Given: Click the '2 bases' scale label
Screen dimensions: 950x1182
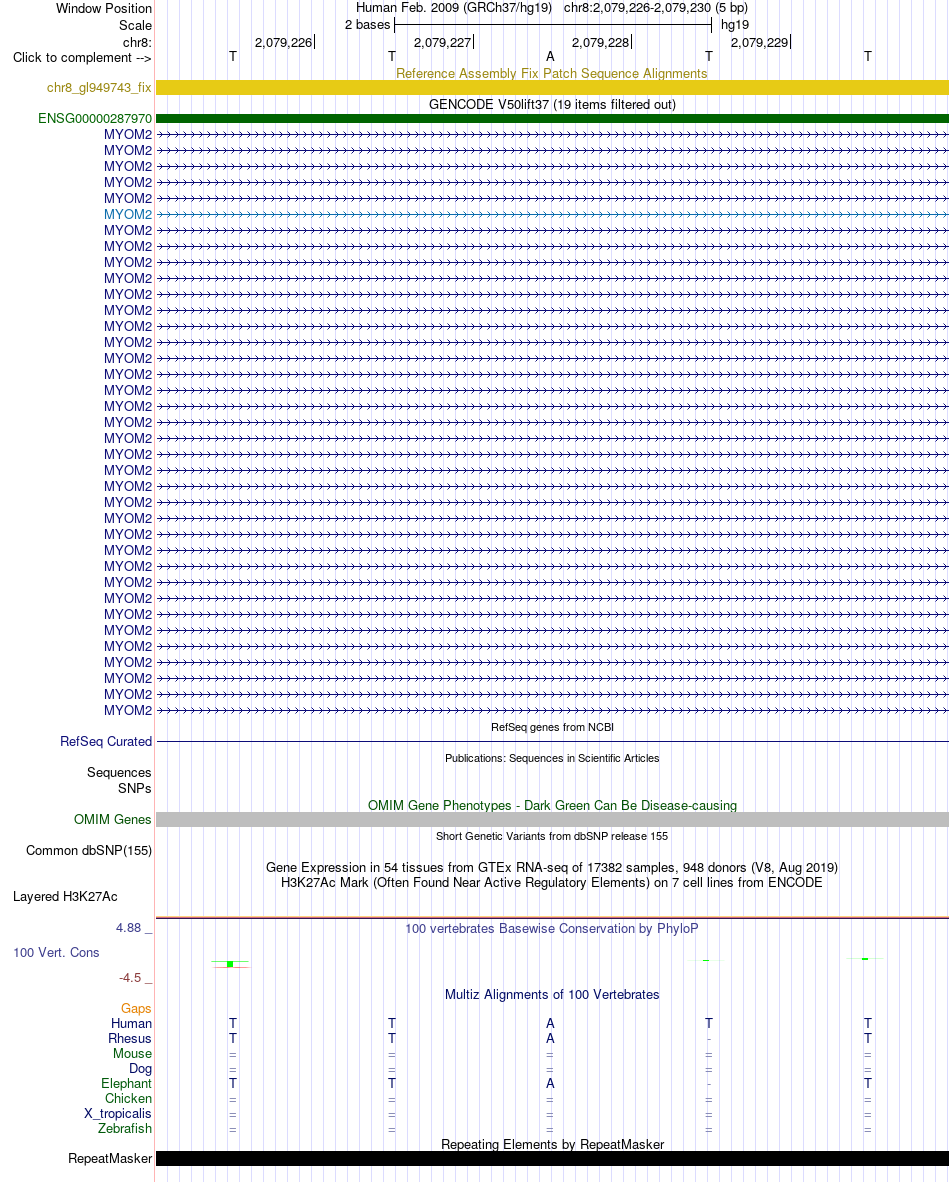Looking at the screenshot, I should (x=368, y=25).
